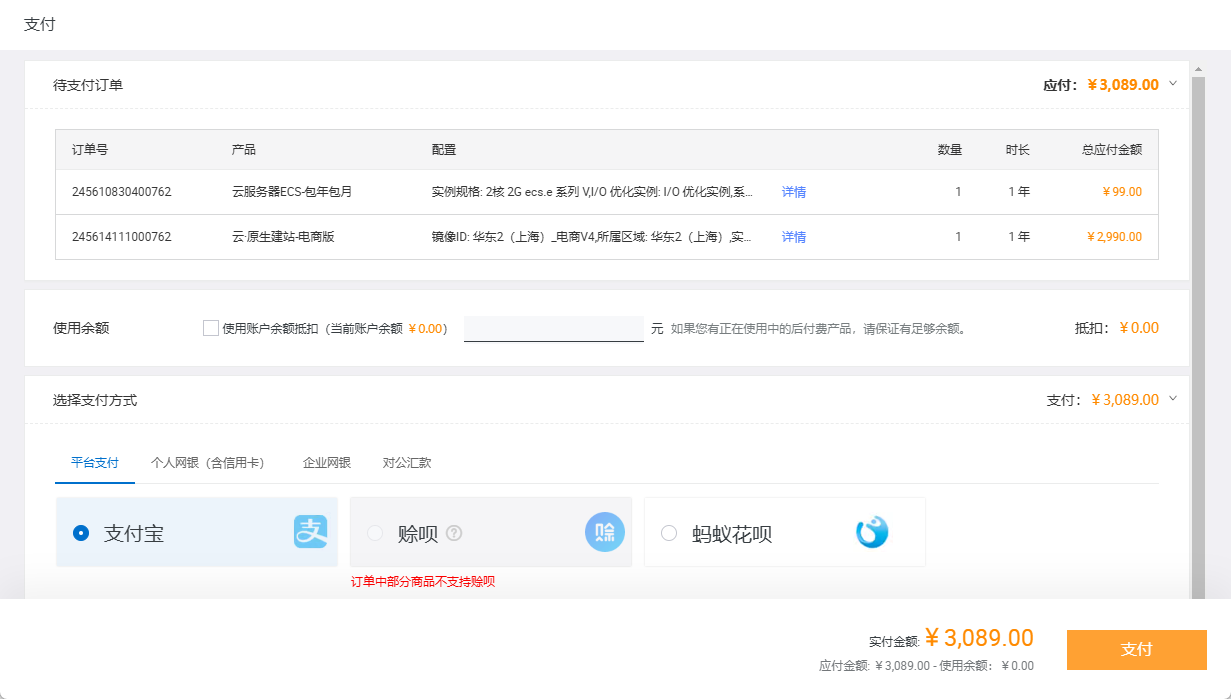
Task: Collapse the 选择支付方式 section chevron
Action: pyautogui.click(x=1173, y=398)
